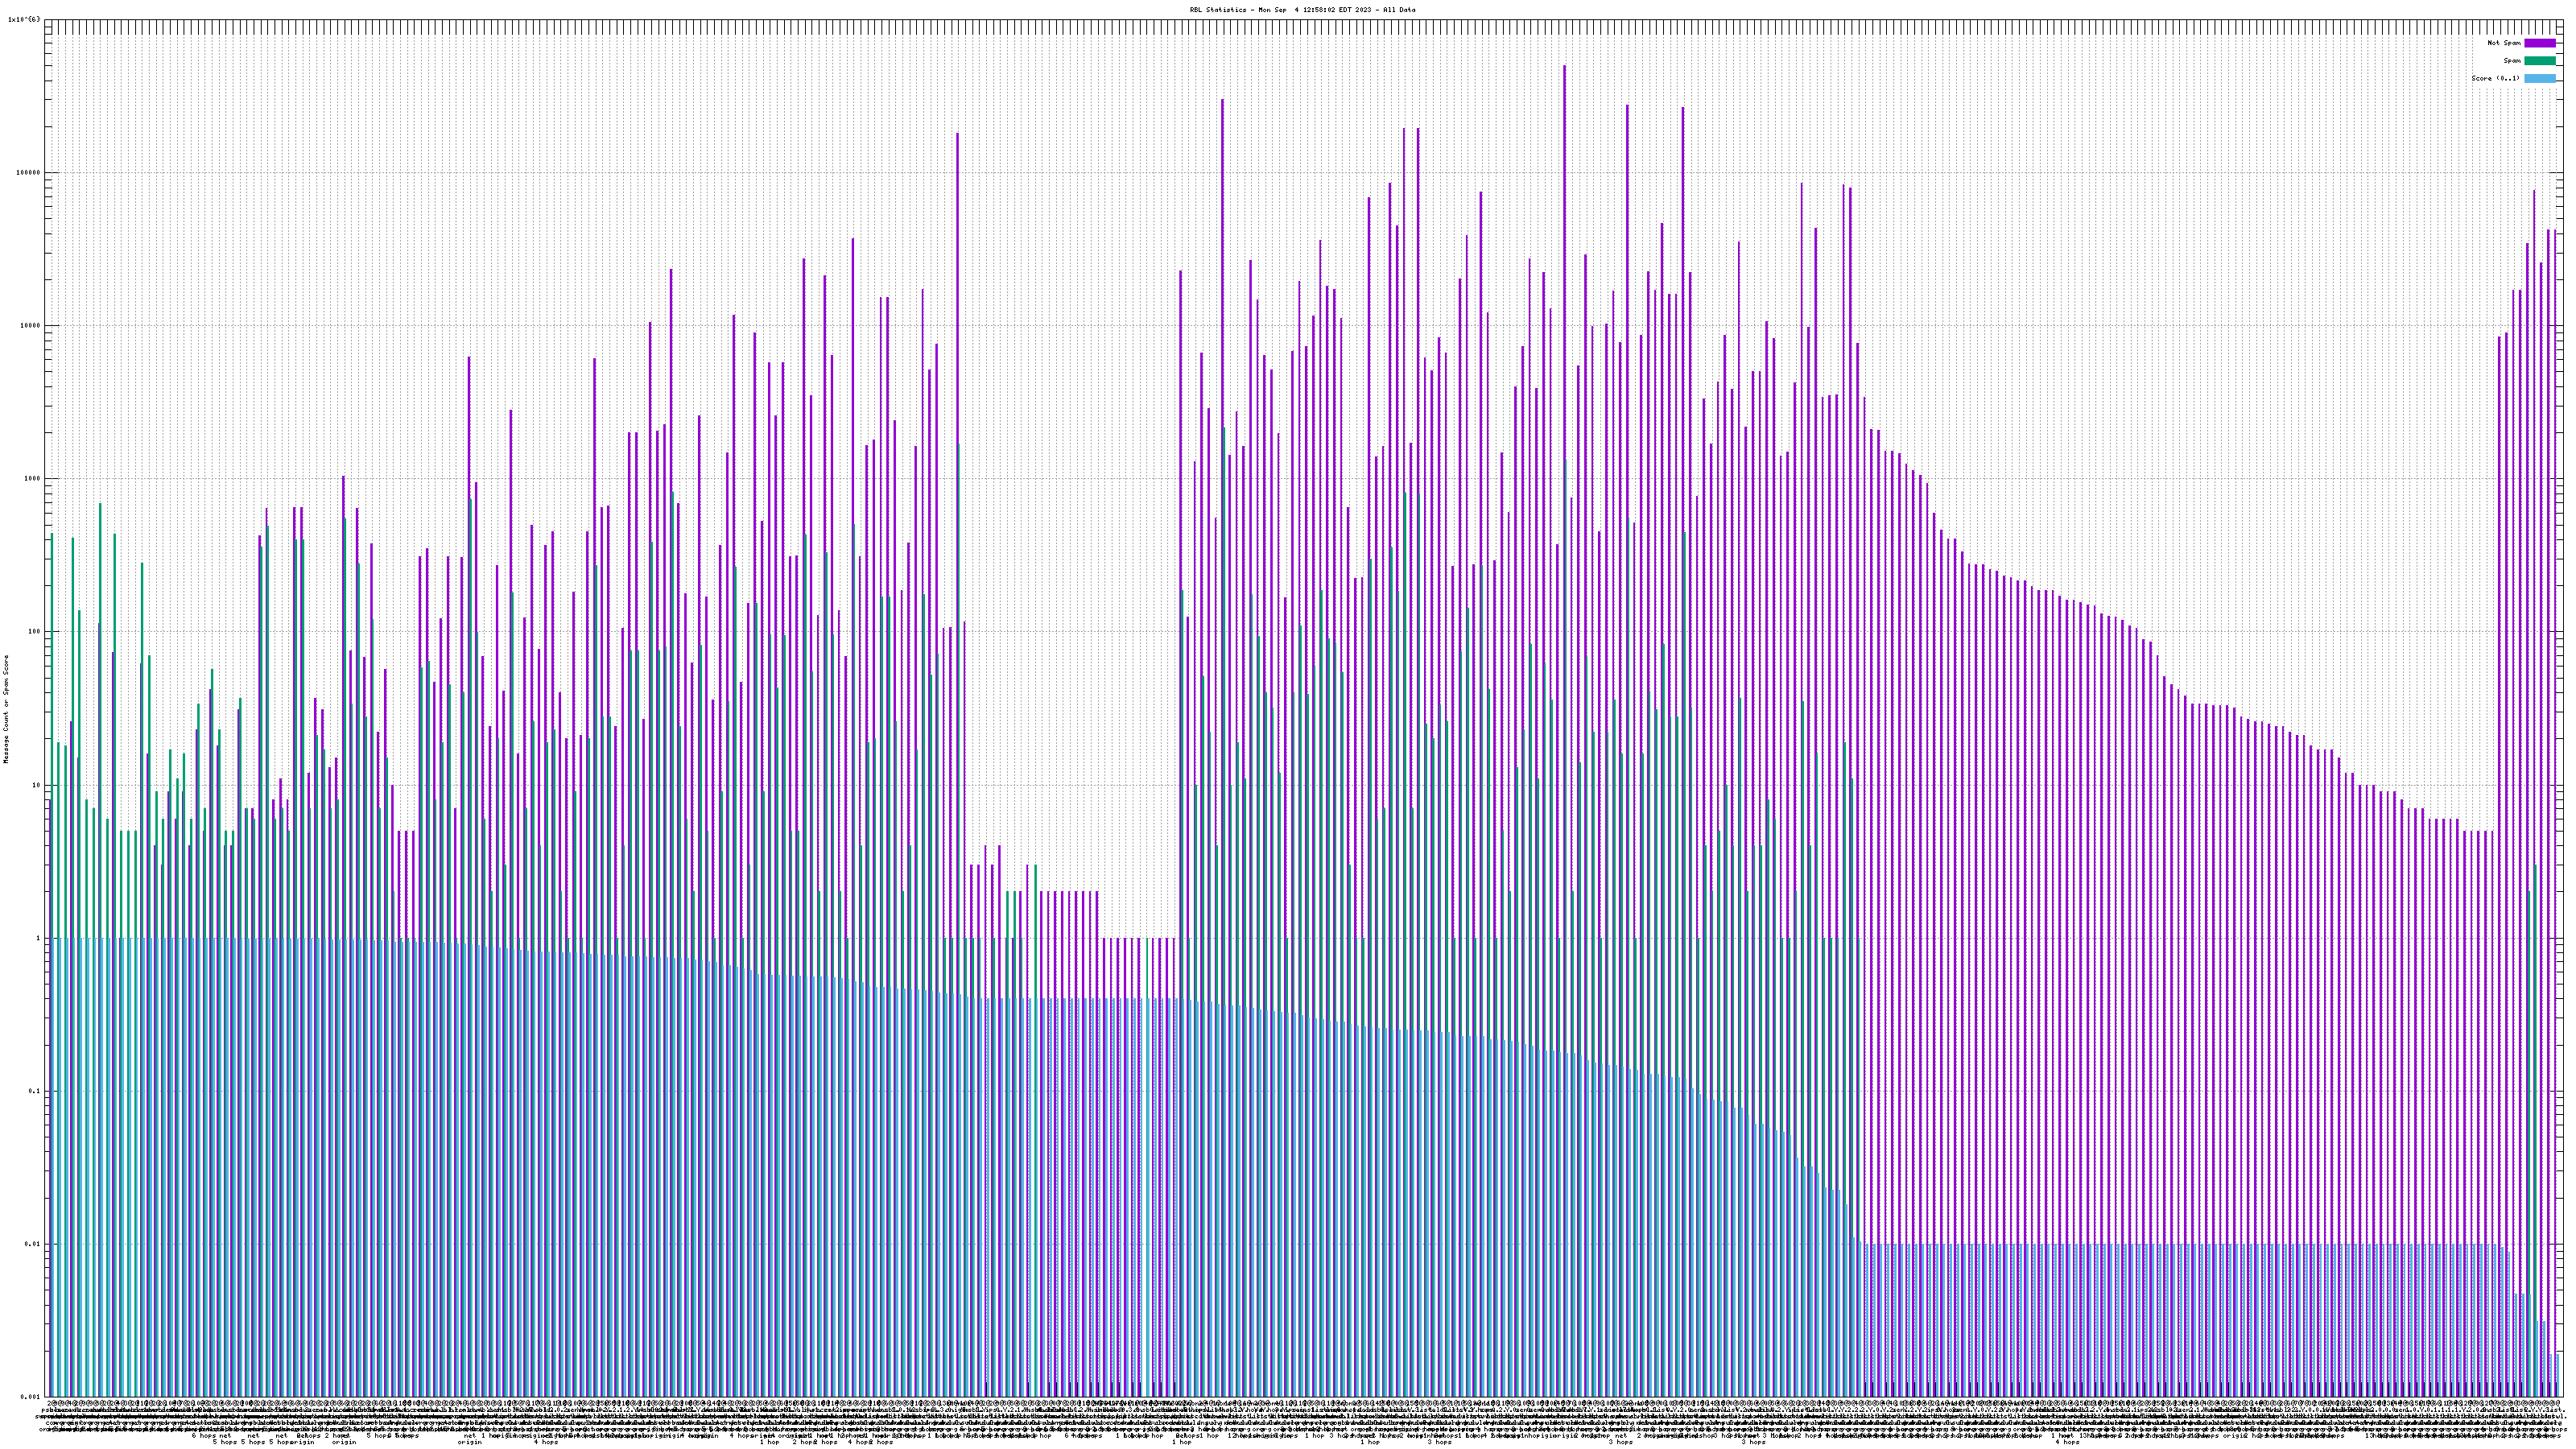Click the 100000 y-axis tick label
2576x1449 pixels.
pos(29,172)
